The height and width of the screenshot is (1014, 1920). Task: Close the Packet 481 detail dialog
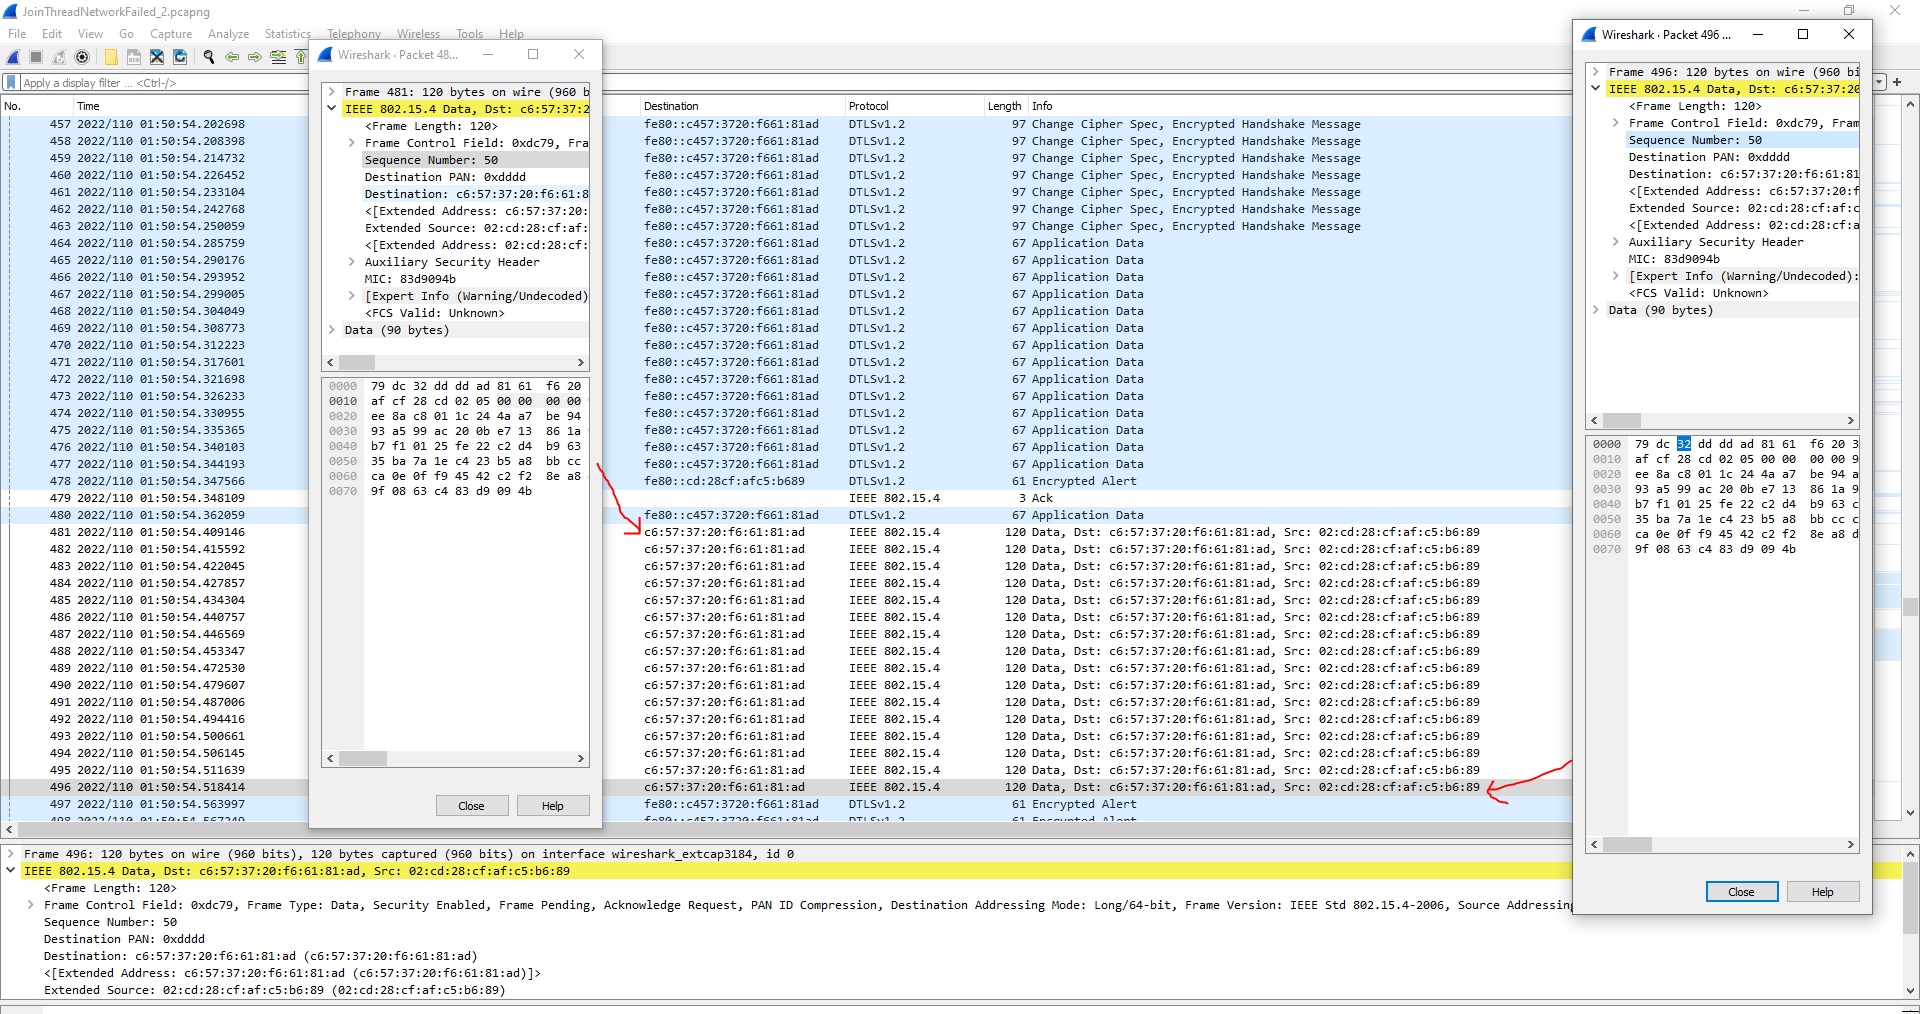point(471,805)
